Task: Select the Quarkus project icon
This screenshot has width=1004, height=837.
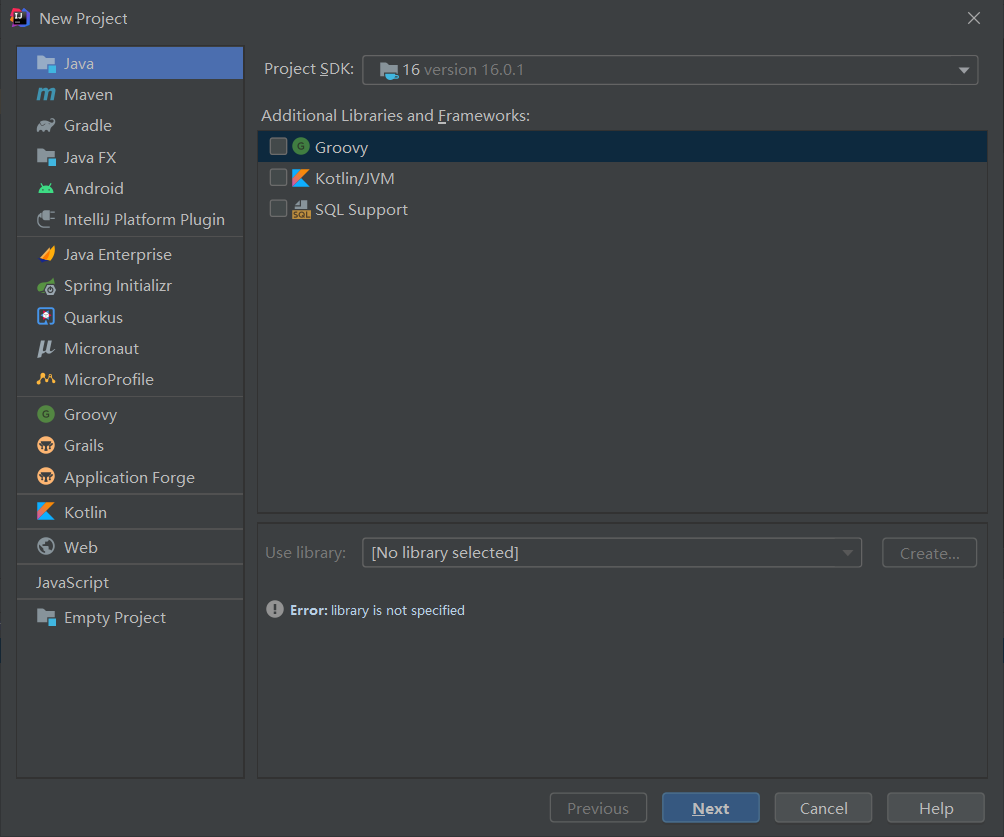Action: 46,317
